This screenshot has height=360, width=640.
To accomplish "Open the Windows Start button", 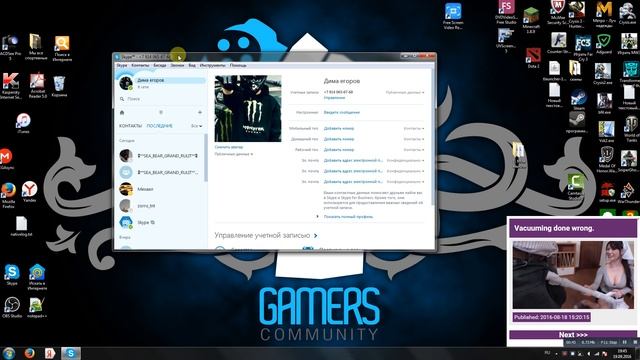I will [9, 353].
